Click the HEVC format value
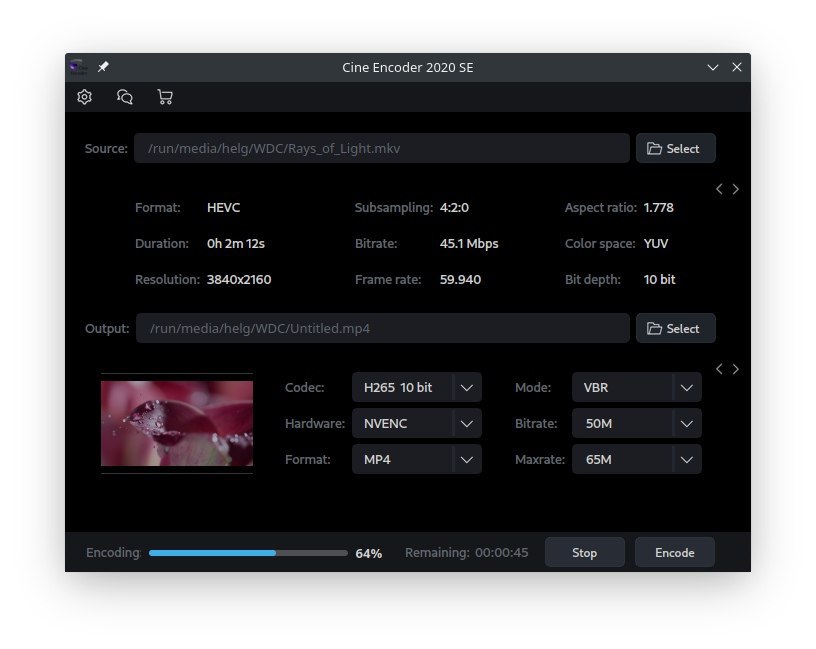816x649 pixels. coord(223,208)
